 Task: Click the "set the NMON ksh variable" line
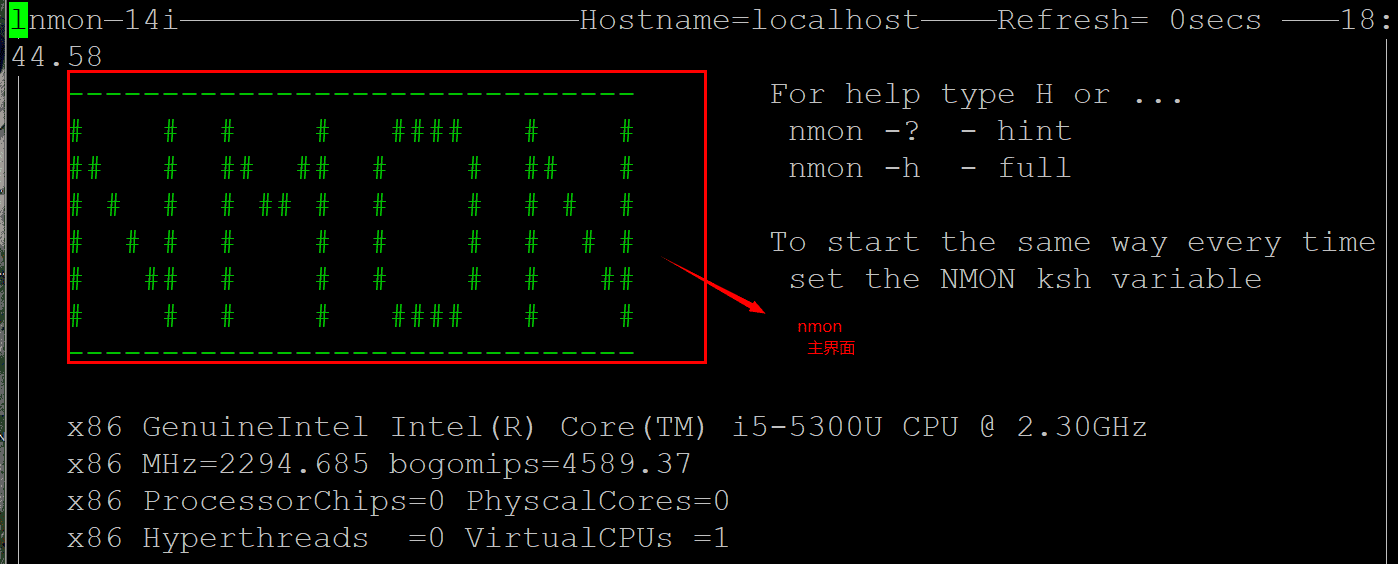coord(1024,279)
